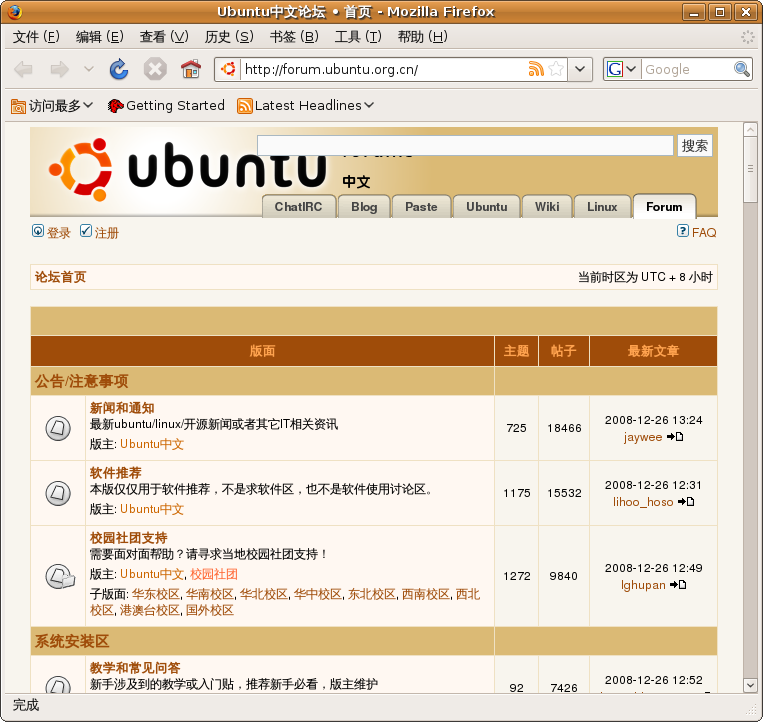
Task: Click the Forward navigation arrow
Action: pyautogui.click(x=59, y=70)
